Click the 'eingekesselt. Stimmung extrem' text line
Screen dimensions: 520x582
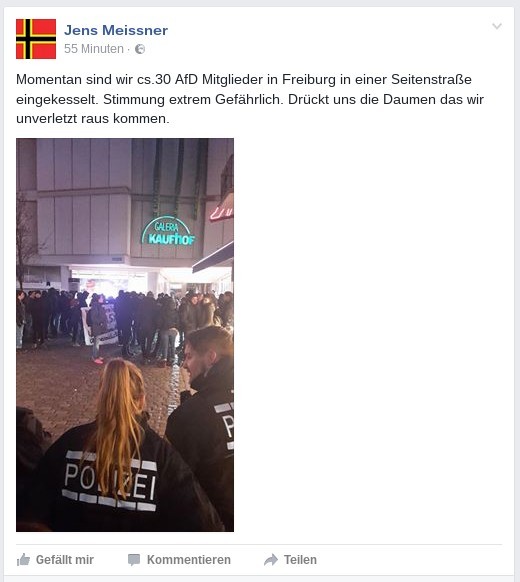tap(250, 99)
